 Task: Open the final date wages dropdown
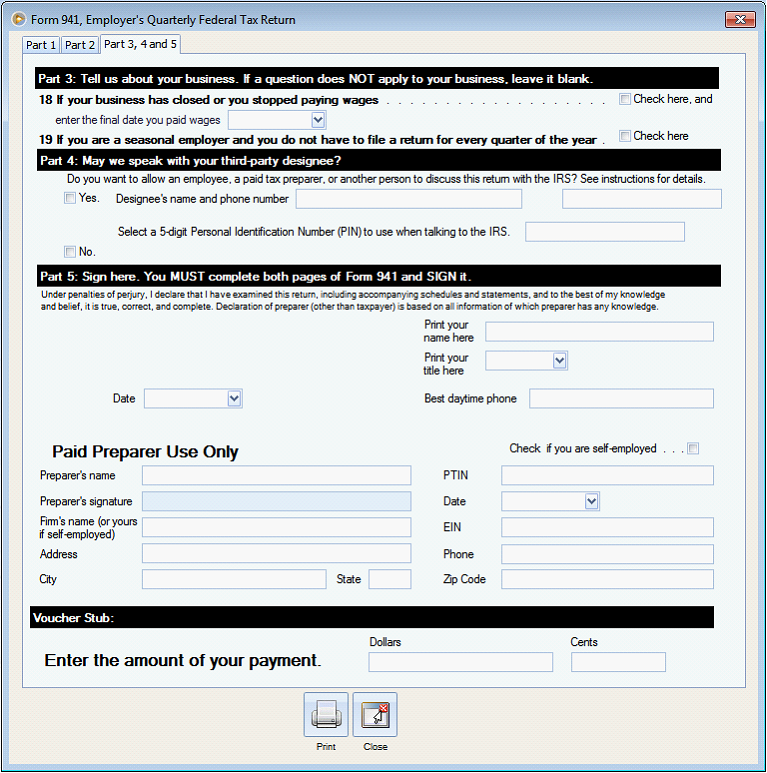click(318, 120)
